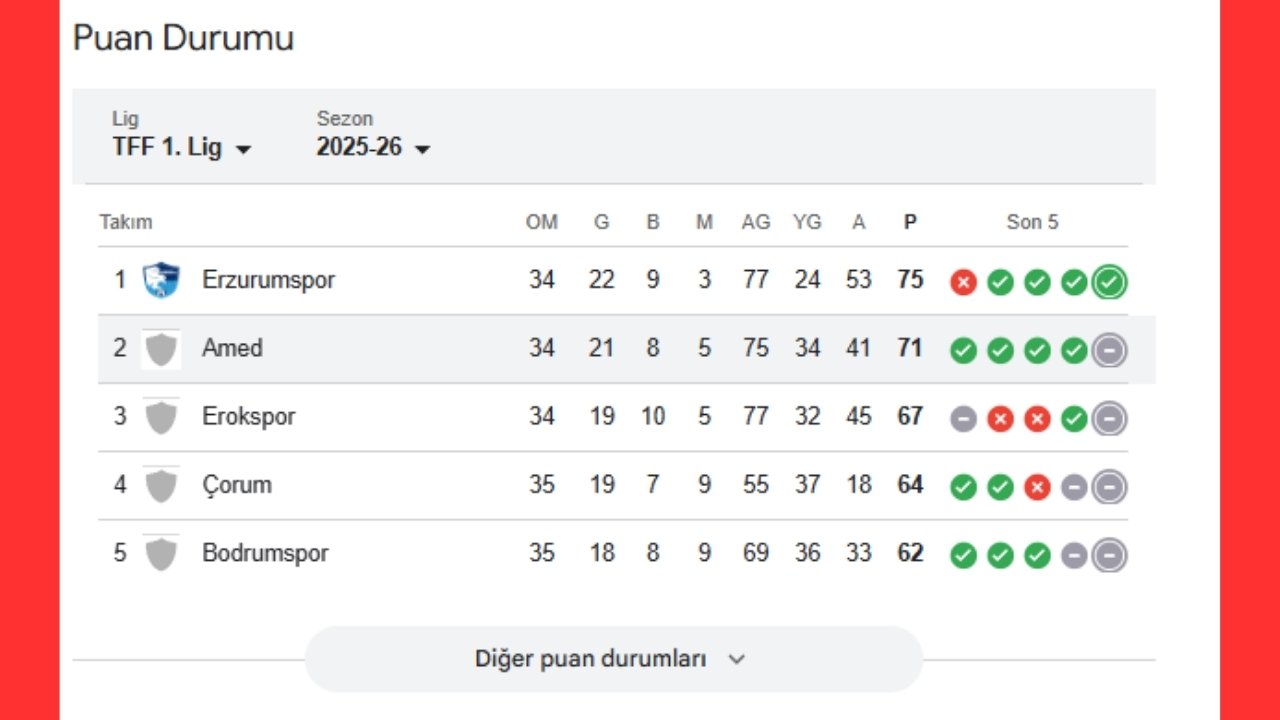1280x720 pixels.
Task: Click Amed's latest circled draw icon
Action: pyautogui.click(x=1109, y=351)
